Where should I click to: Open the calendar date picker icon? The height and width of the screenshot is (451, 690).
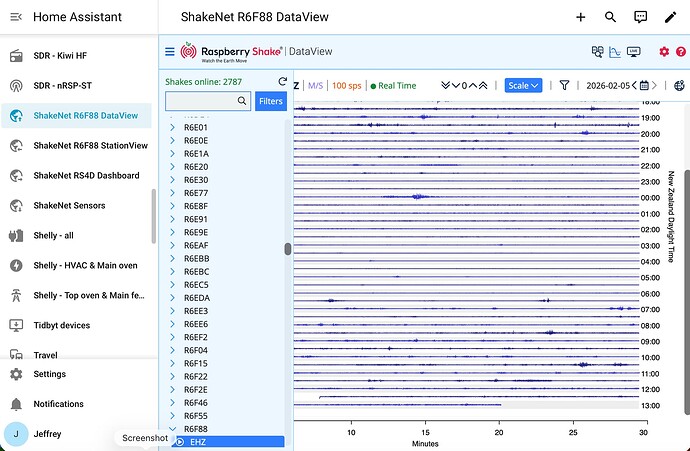(644, 86)
